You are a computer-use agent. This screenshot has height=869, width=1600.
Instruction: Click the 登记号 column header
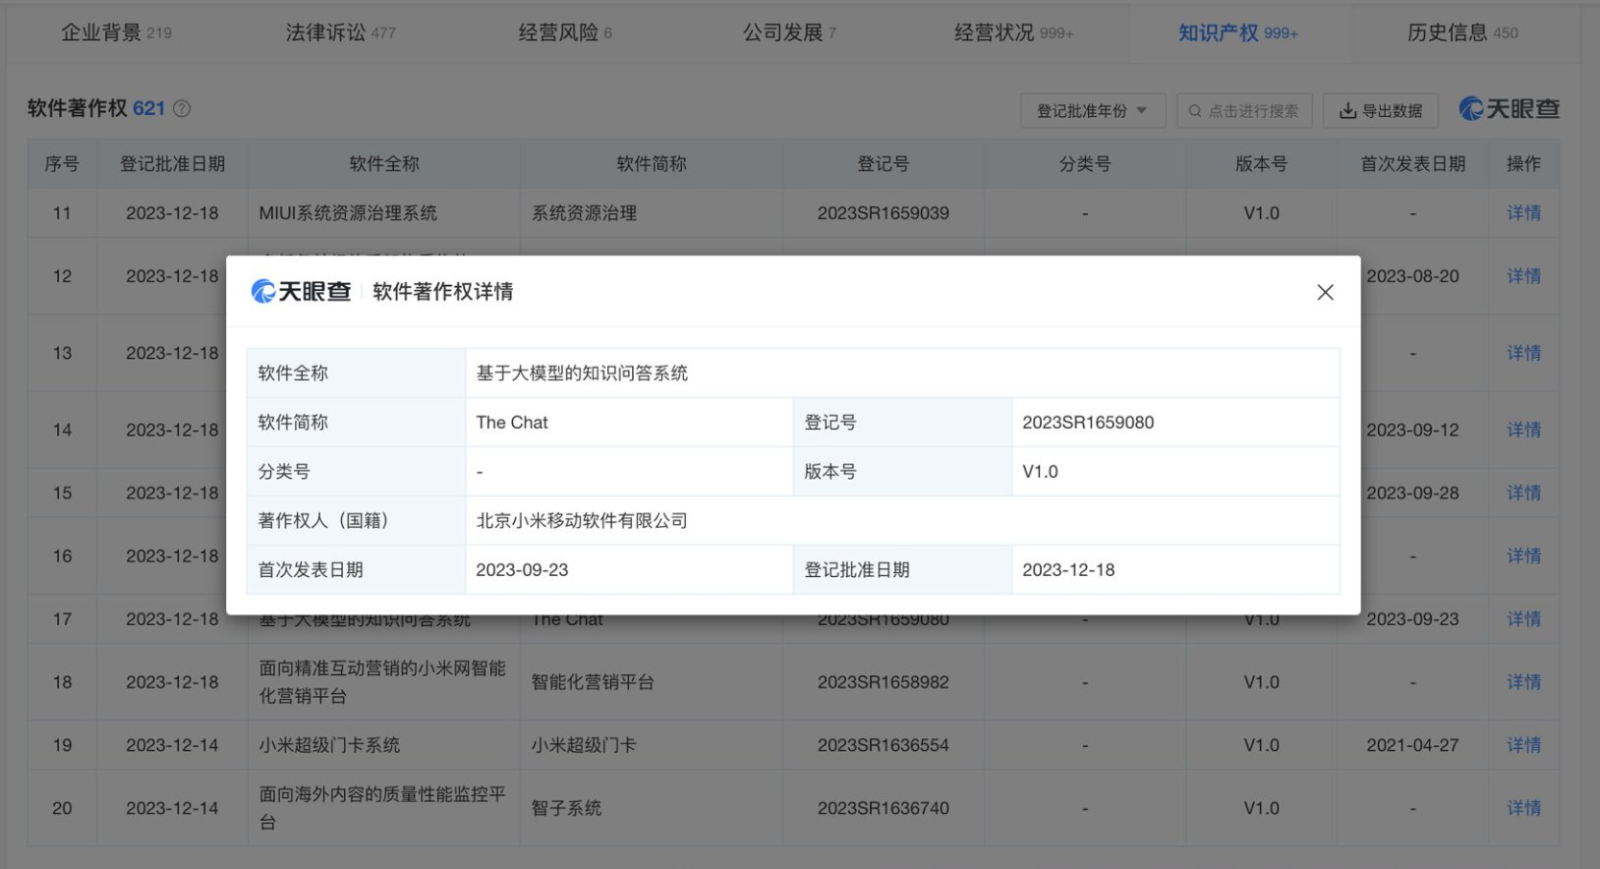click(x=883, y=164)
